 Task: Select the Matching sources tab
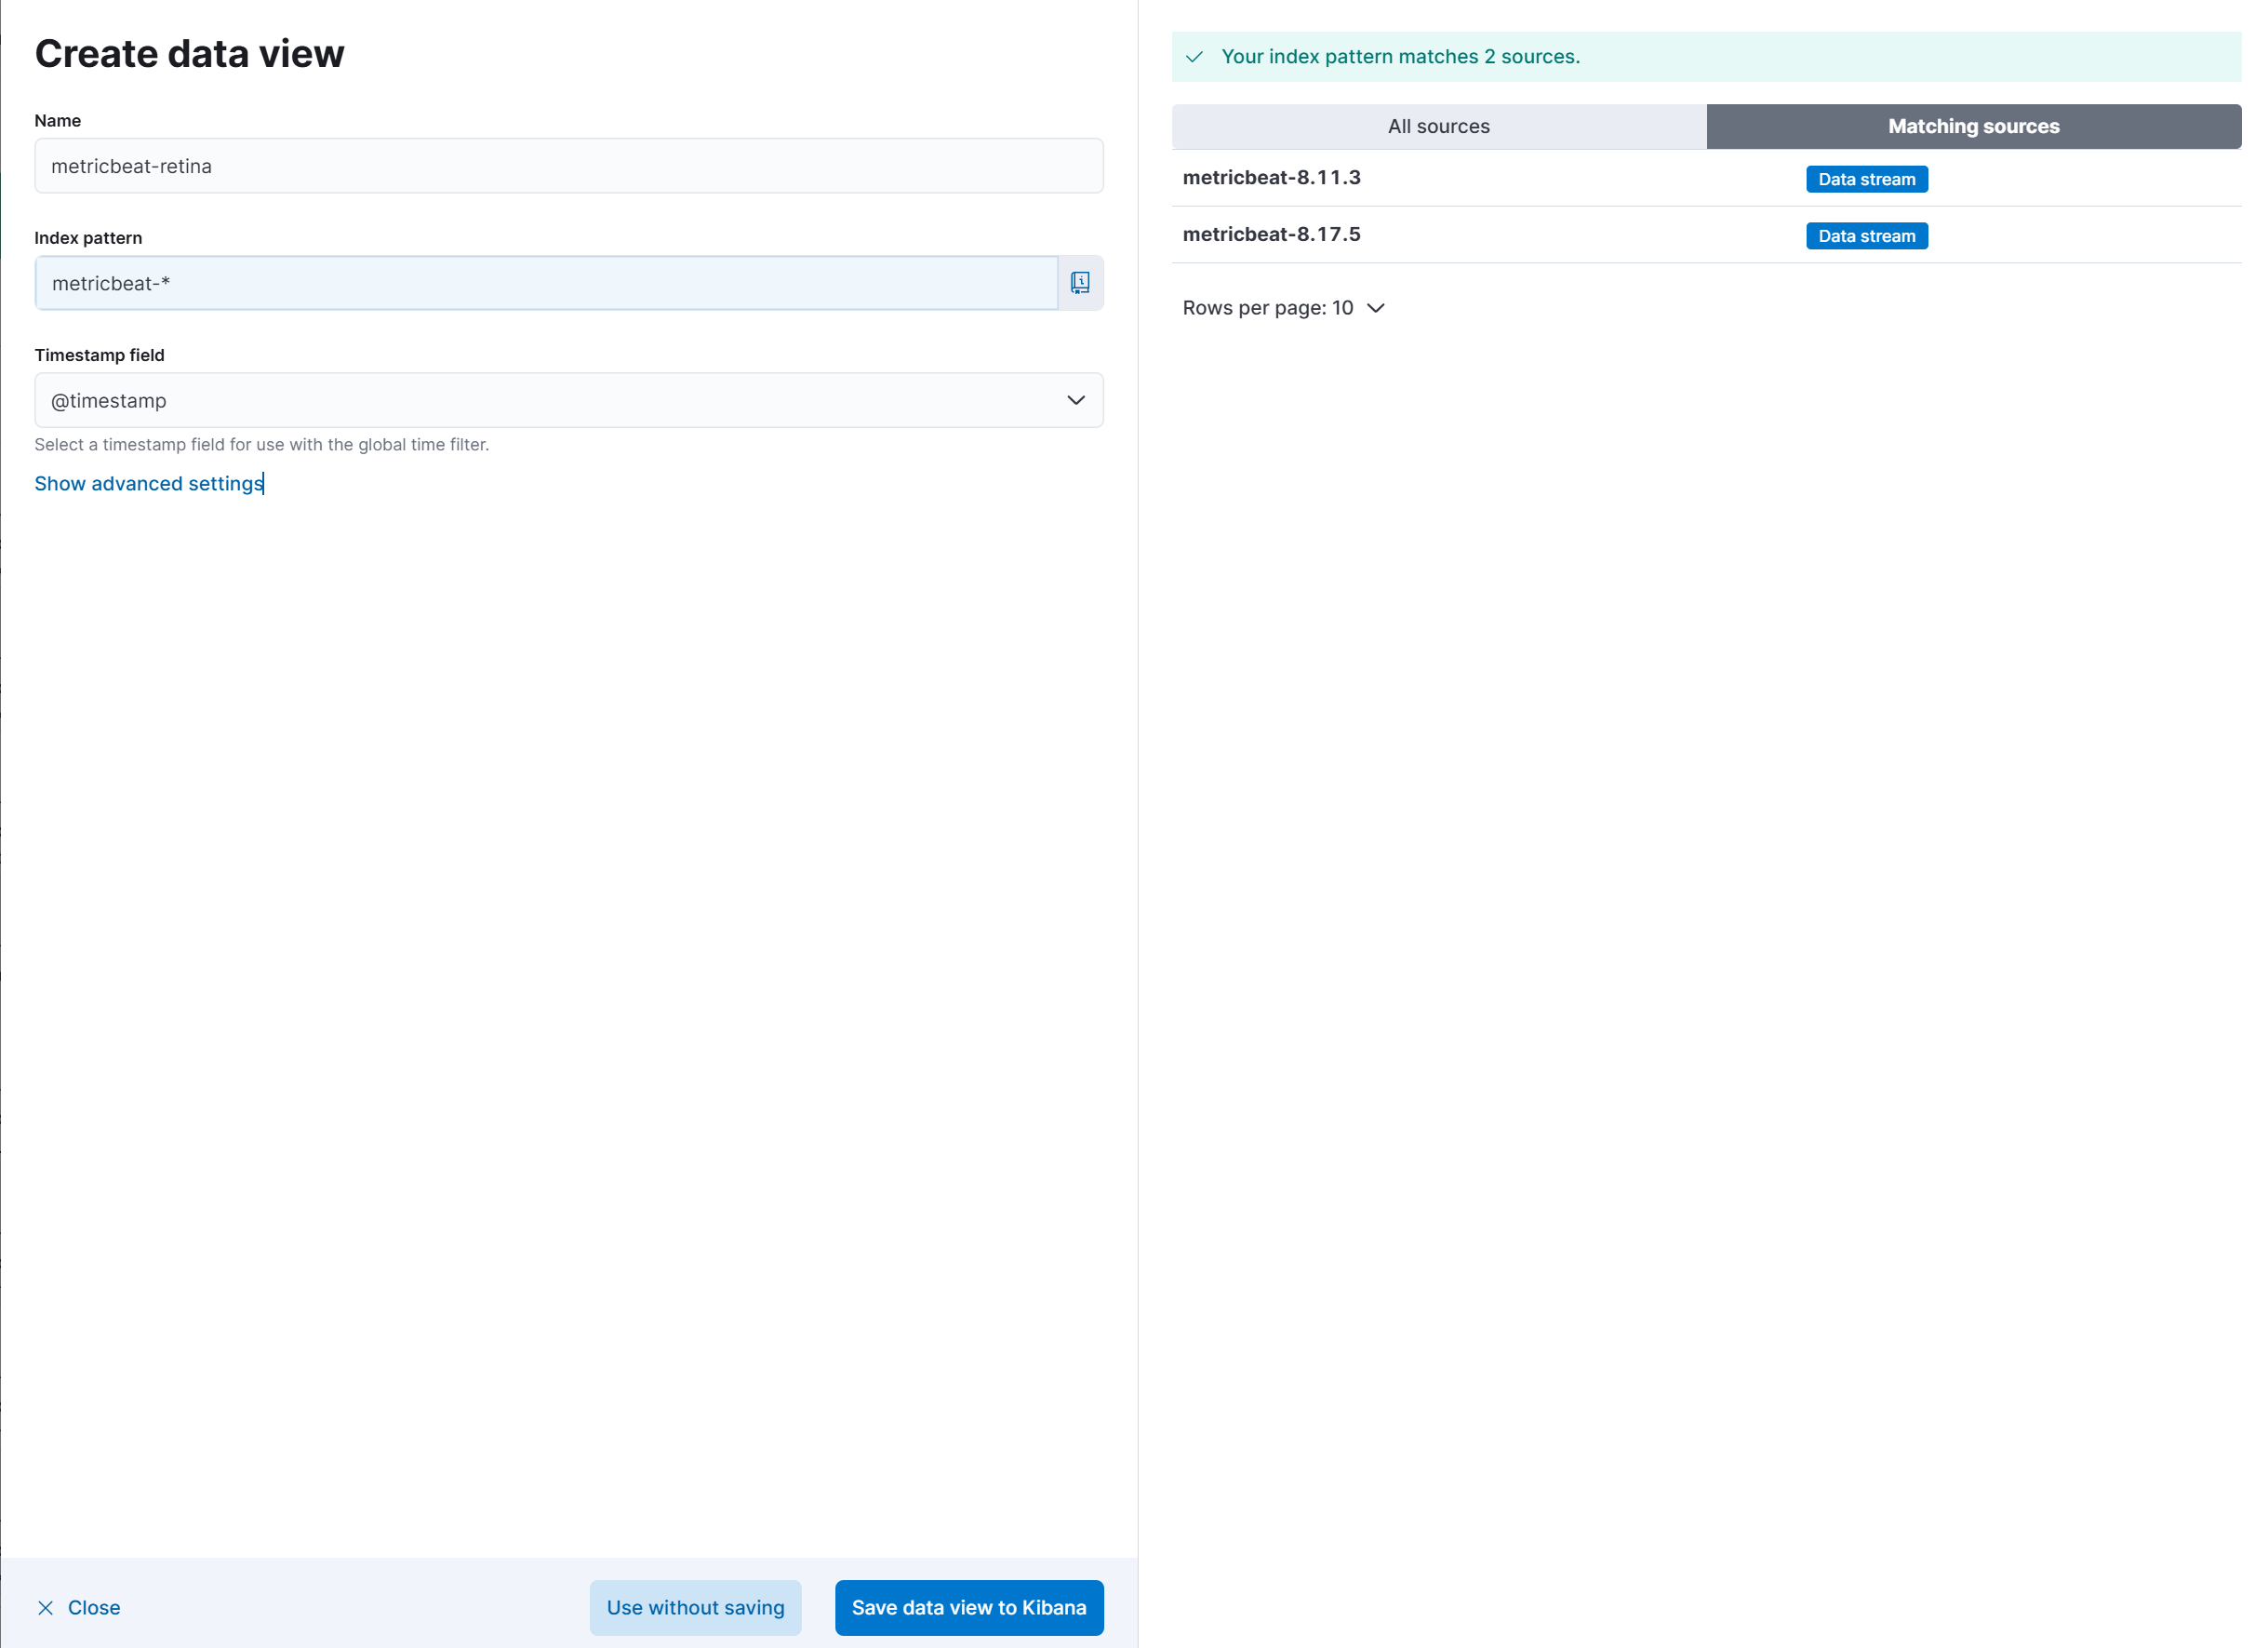click(x=1973, y=126)
